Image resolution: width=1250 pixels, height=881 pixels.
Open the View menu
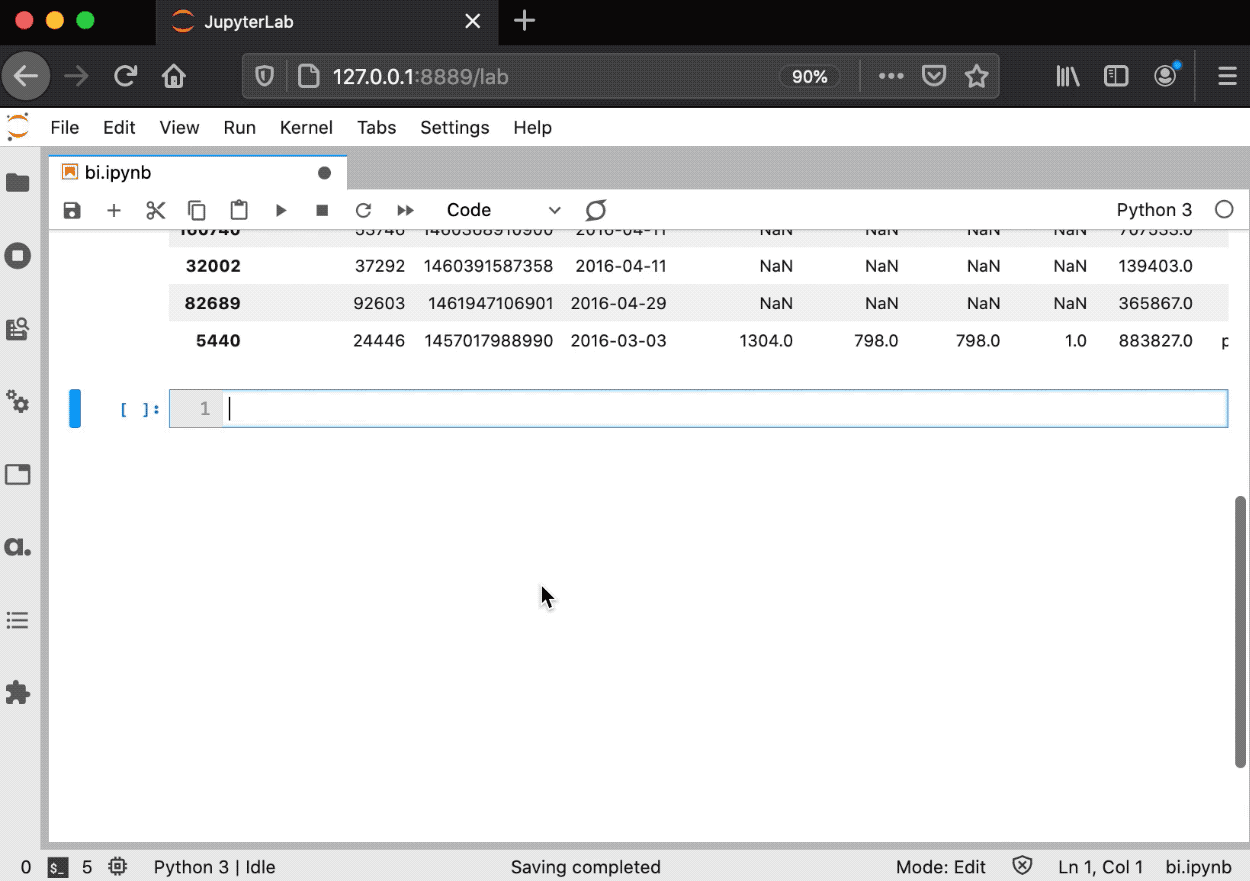[x=179, y=127]
